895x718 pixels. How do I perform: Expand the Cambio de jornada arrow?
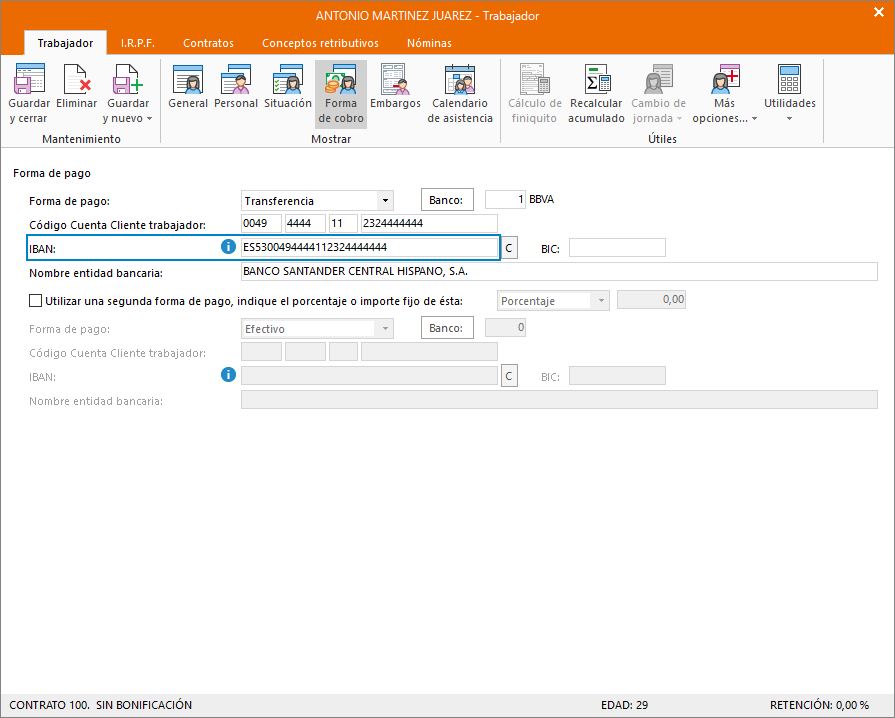click(x=679, y=119)
